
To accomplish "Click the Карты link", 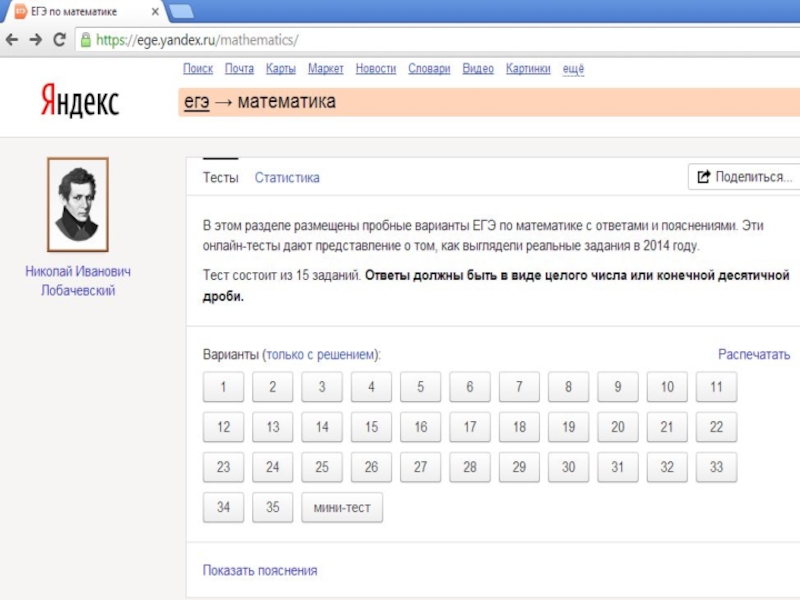I will (x=280, y=69).
